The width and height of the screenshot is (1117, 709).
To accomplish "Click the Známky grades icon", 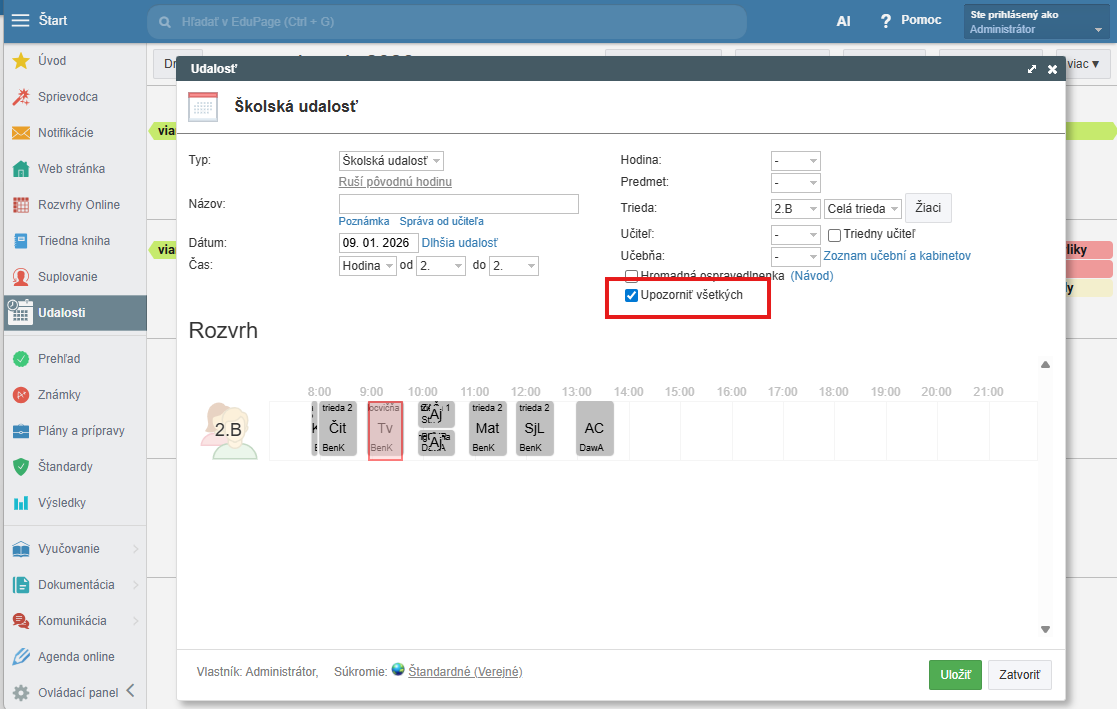I will pyautogui.click(x=20, y=395).
